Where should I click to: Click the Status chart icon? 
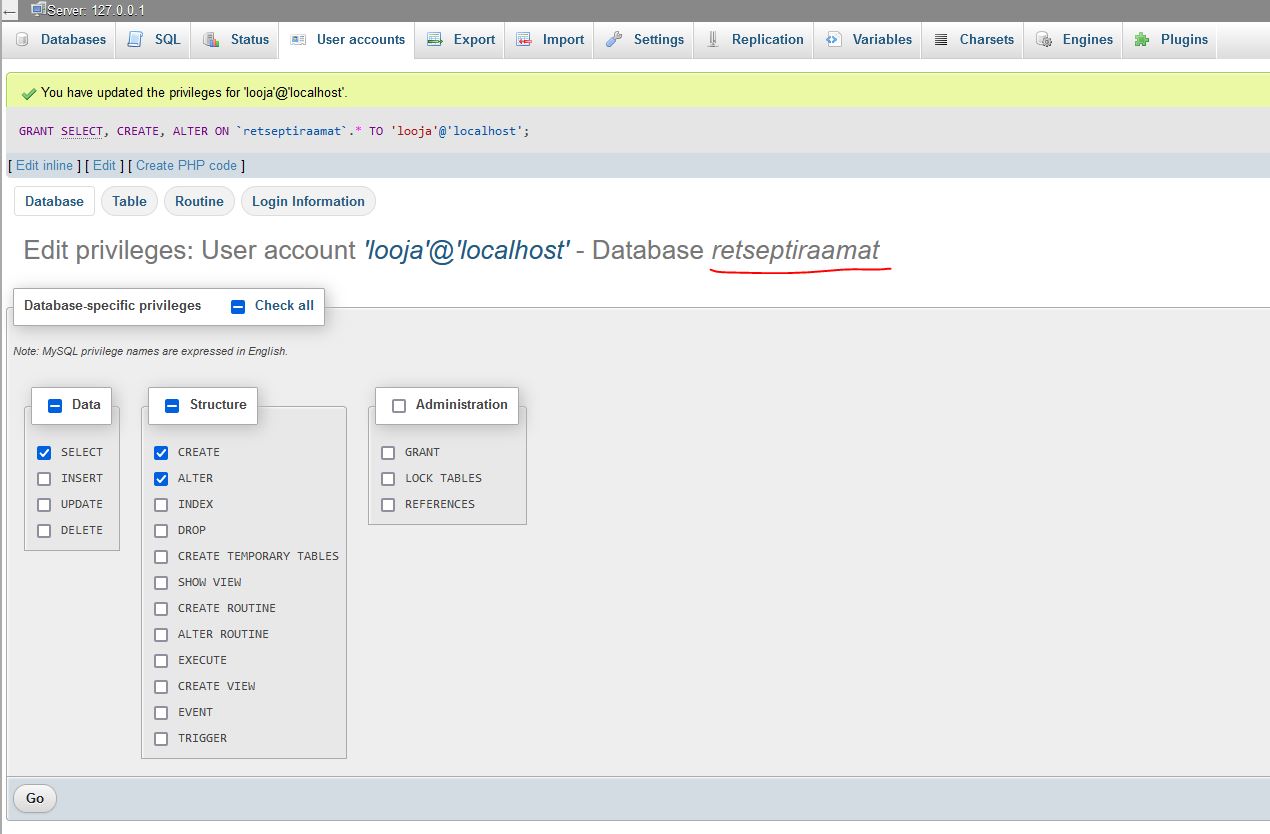(x=211, y=40)
